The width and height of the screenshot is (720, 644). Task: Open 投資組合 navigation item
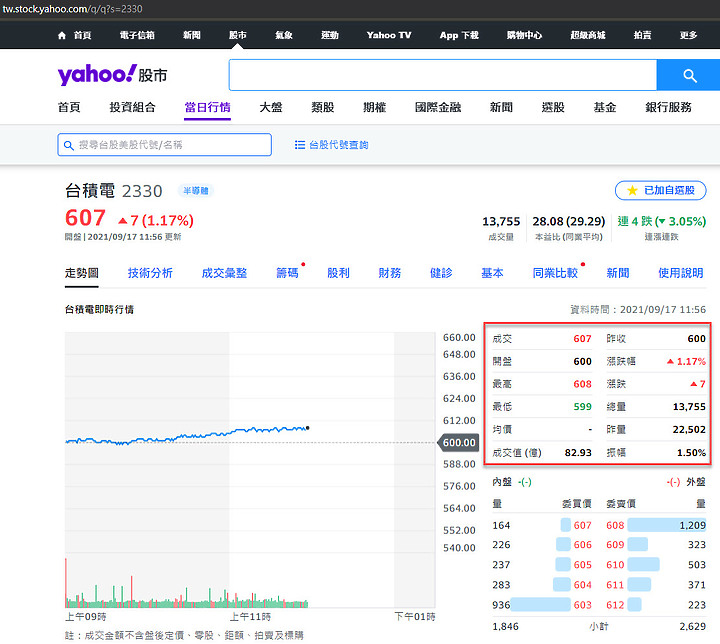132,107
